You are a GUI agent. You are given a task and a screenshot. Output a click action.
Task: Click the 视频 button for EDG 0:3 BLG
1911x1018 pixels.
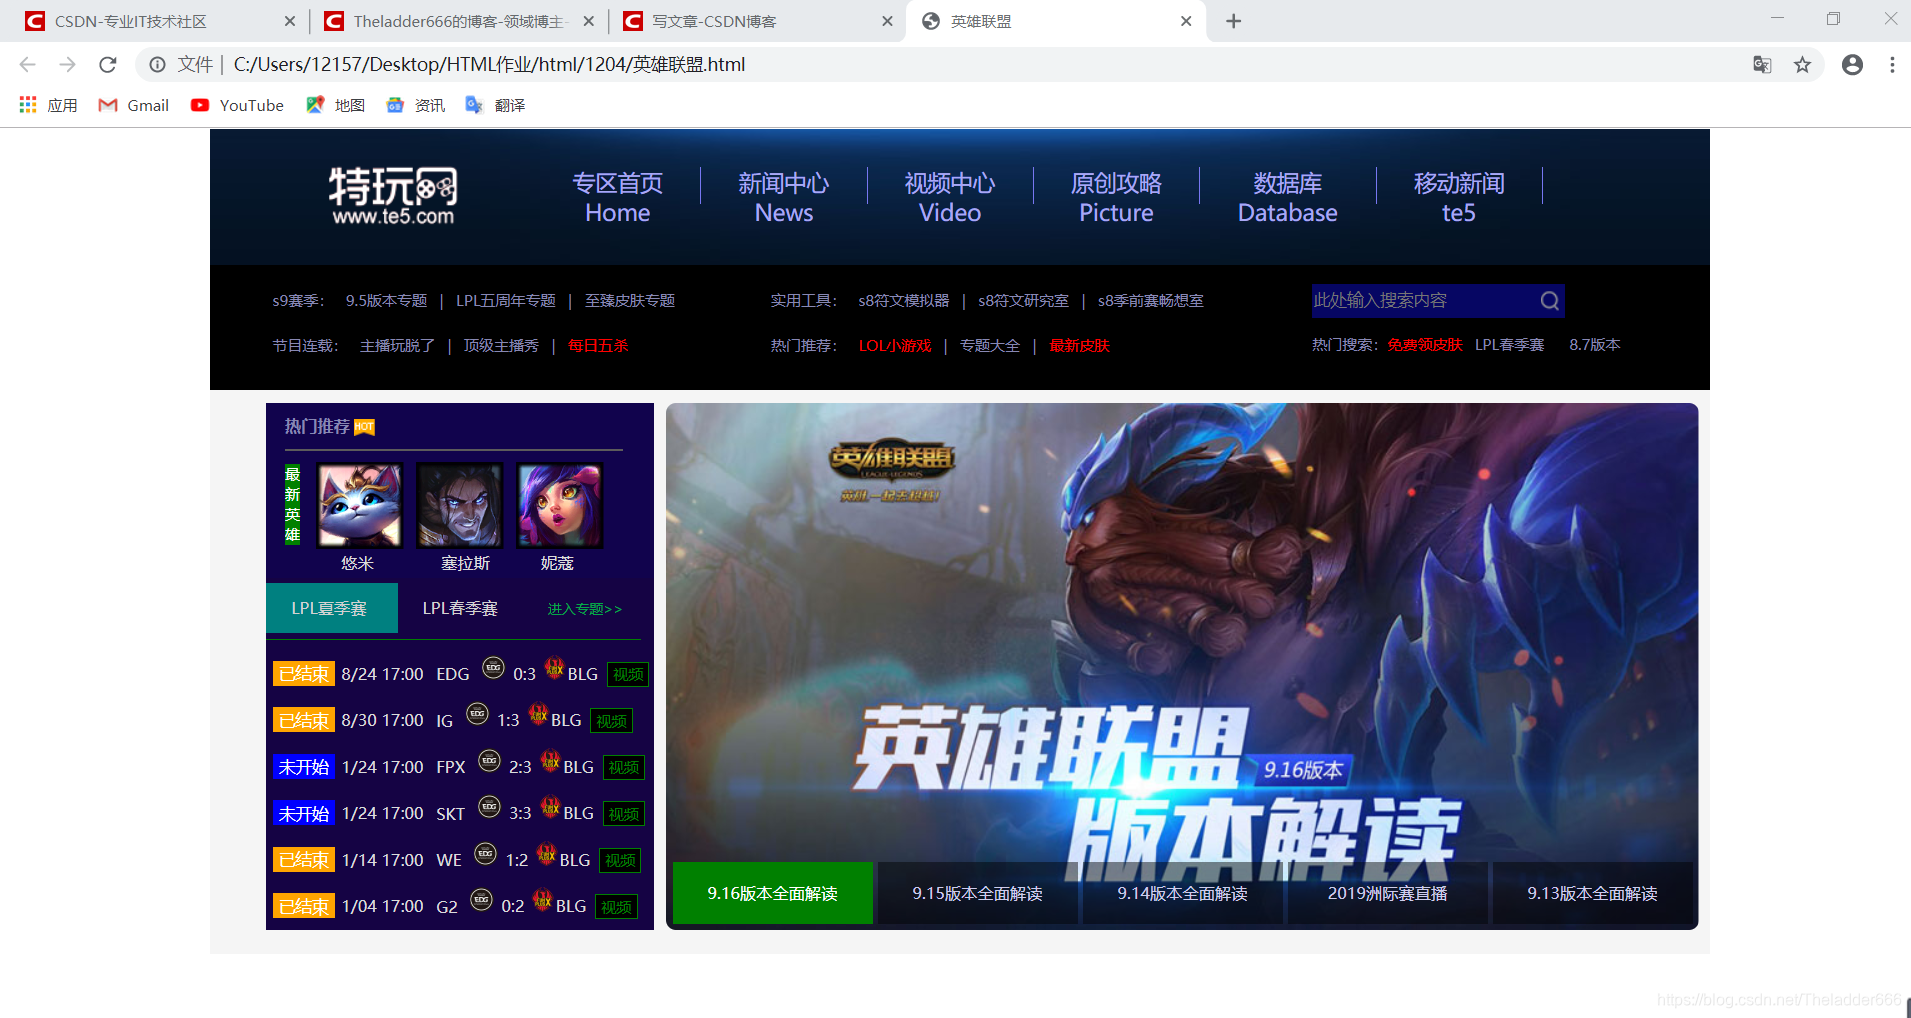pyautogui.click(x=628, y=675)
